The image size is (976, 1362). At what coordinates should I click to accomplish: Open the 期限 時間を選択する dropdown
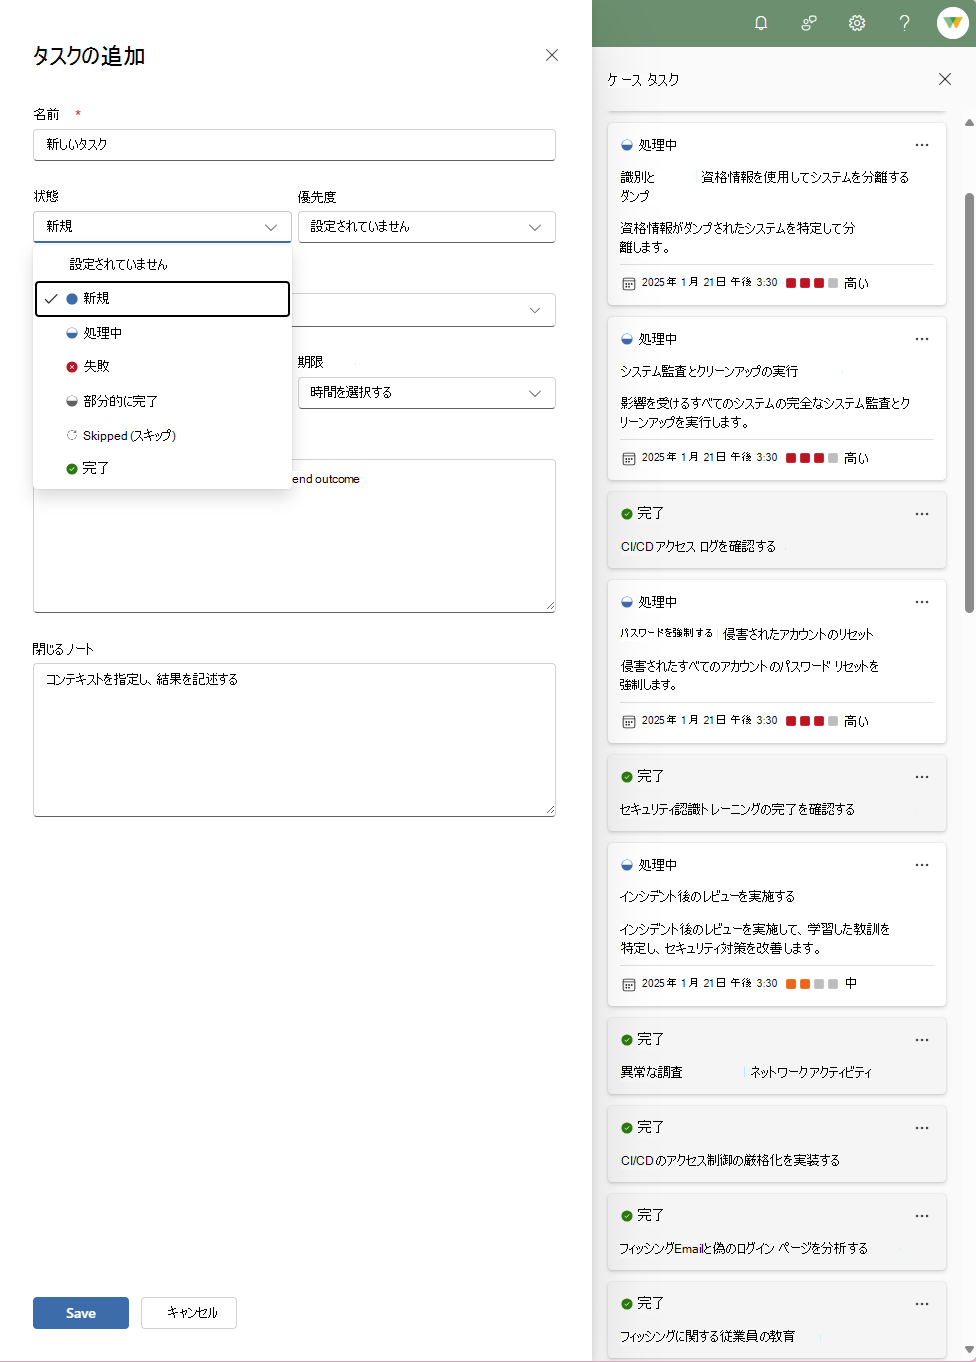point(427,393)
